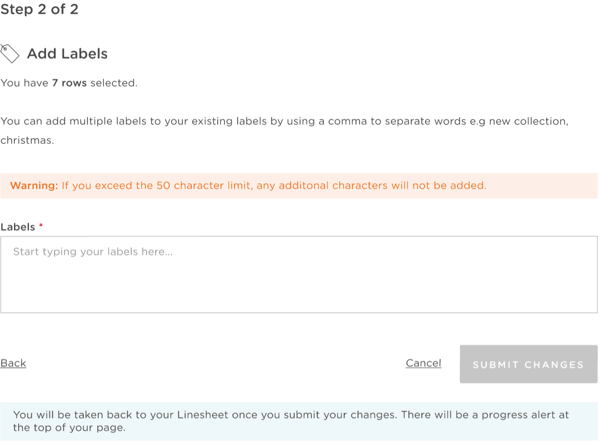Click the Labels field label
Image resolution: width=600 pixels, height=442 pixels.
[x=18, y=227]
